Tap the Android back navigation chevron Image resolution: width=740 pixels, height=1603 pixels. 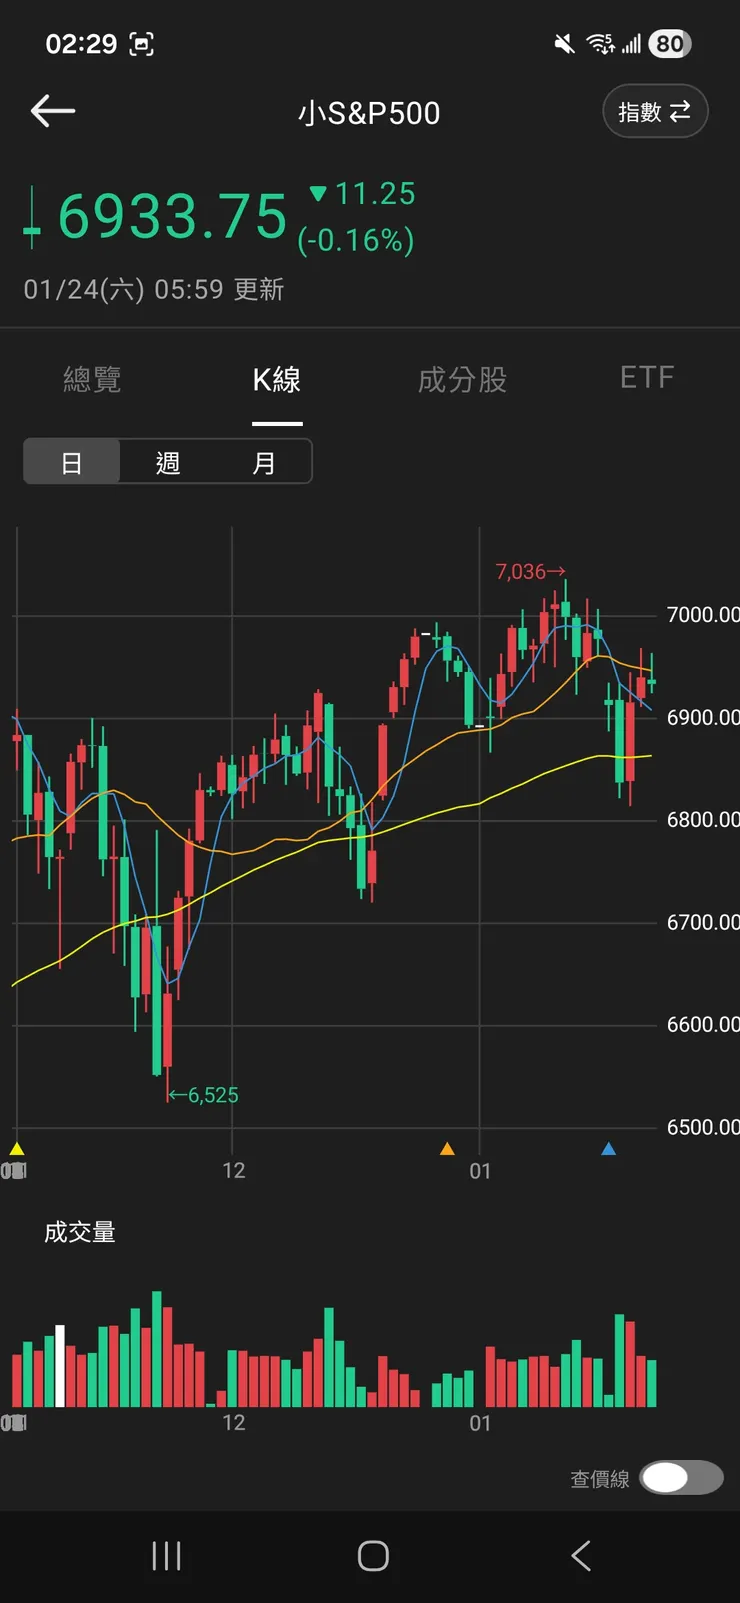[x=581, y=1556]
